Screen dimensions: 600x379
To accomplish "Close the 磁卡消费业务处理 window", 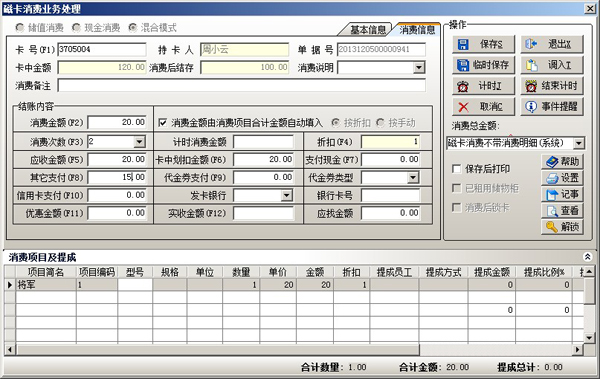I will 590,8.
